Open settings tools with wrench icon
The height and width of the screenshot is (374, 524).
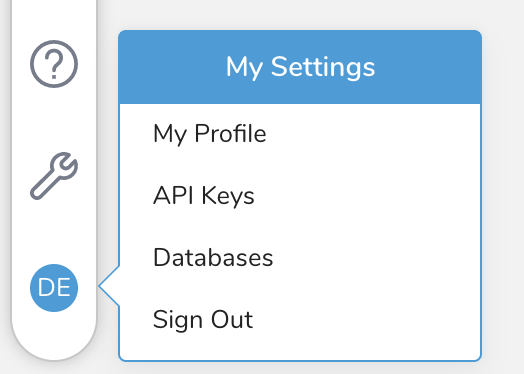point(54,176)
